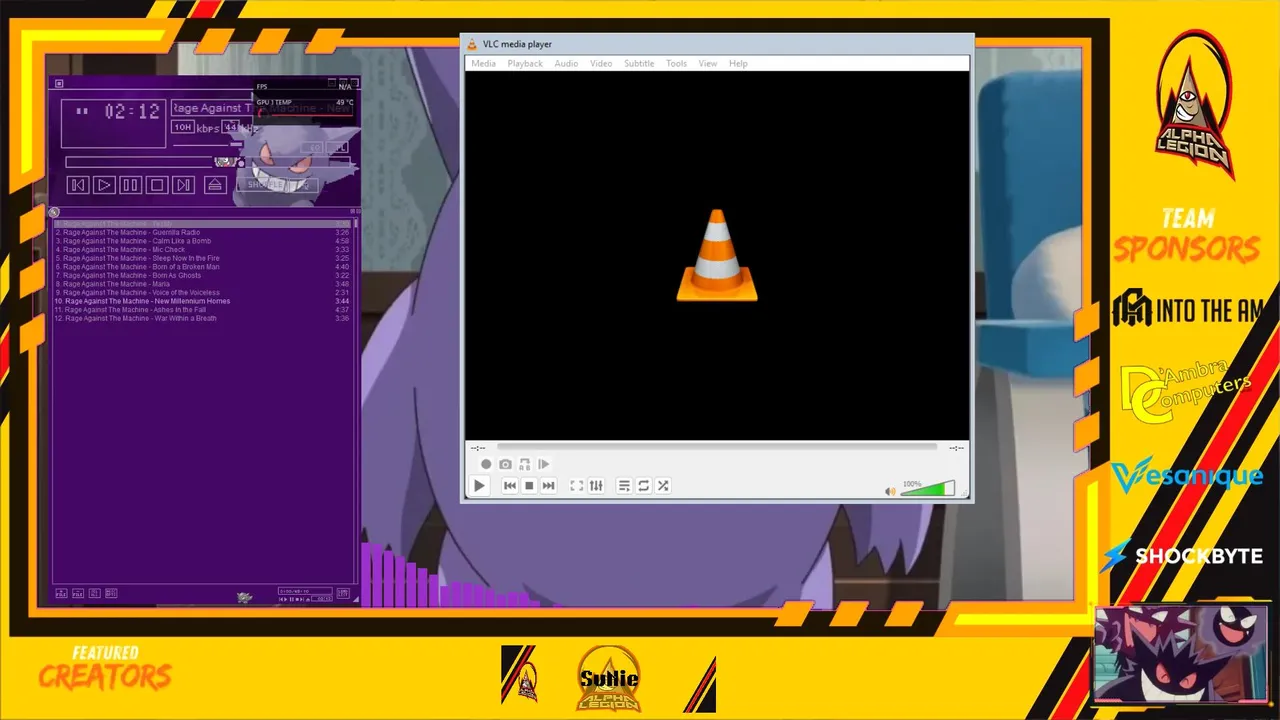Screen dimensions: 1280x720
Task: Toggle VLC fullscreen mode
Action: [x=577, y=486]
